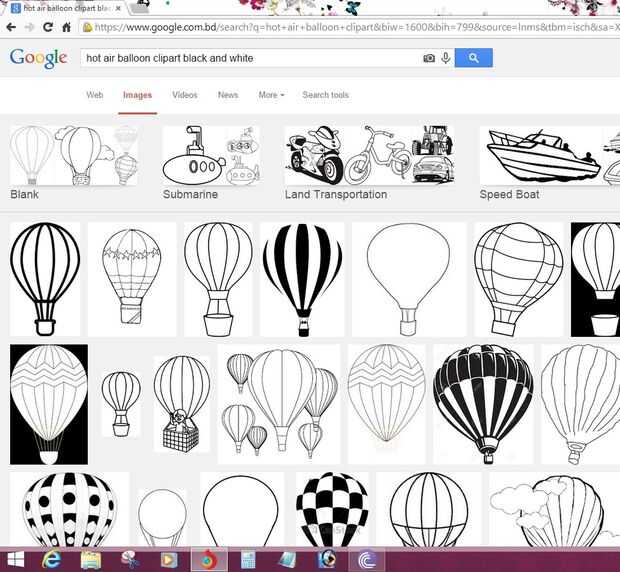Screen dimensions: 620x572
Task: Open File Explorer from taskbar
Action: (91, 559)
